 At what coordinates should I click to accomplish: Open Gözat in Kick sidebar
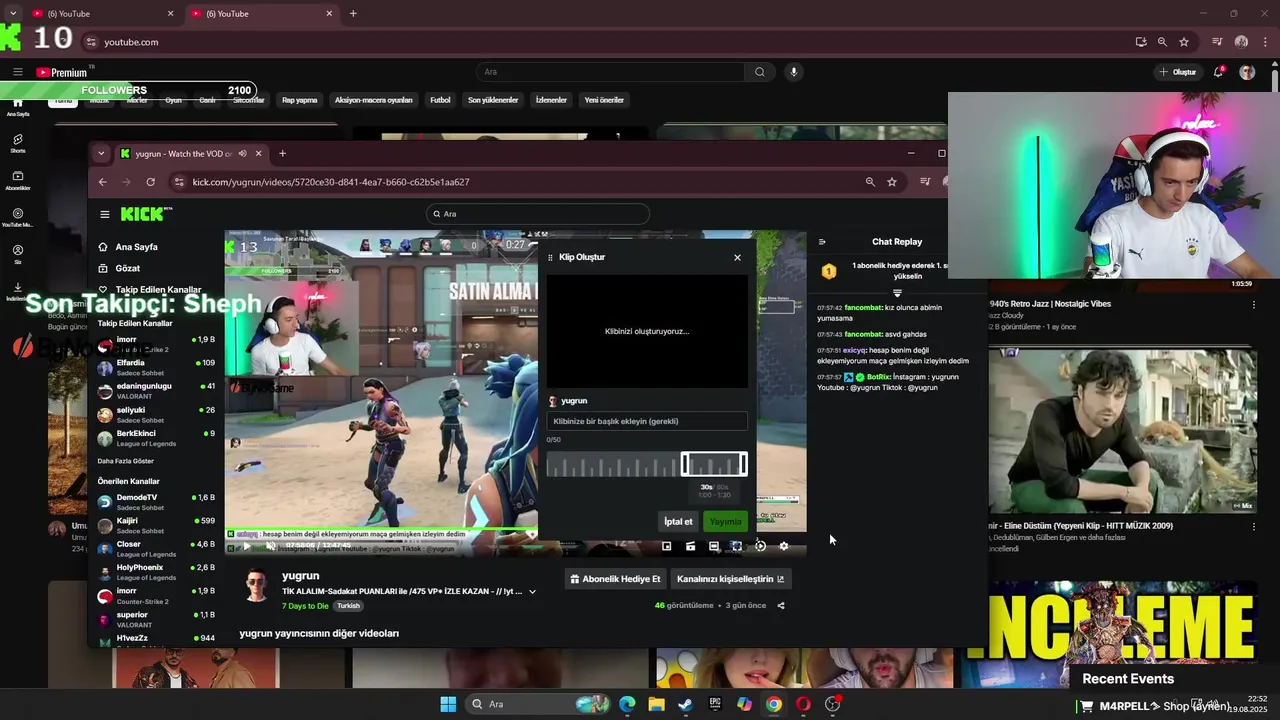[128, 269]
